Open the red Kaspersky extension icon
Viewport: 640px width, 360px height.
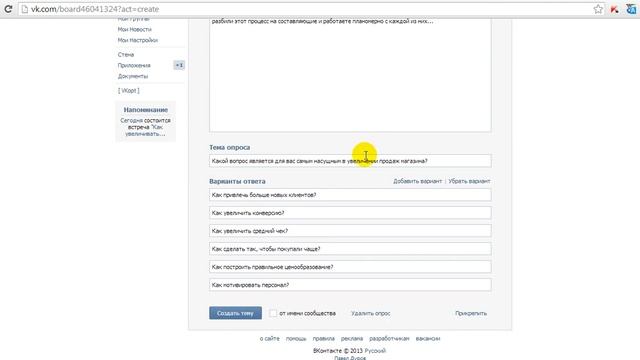pyautogui.click(x=615, y=9)
